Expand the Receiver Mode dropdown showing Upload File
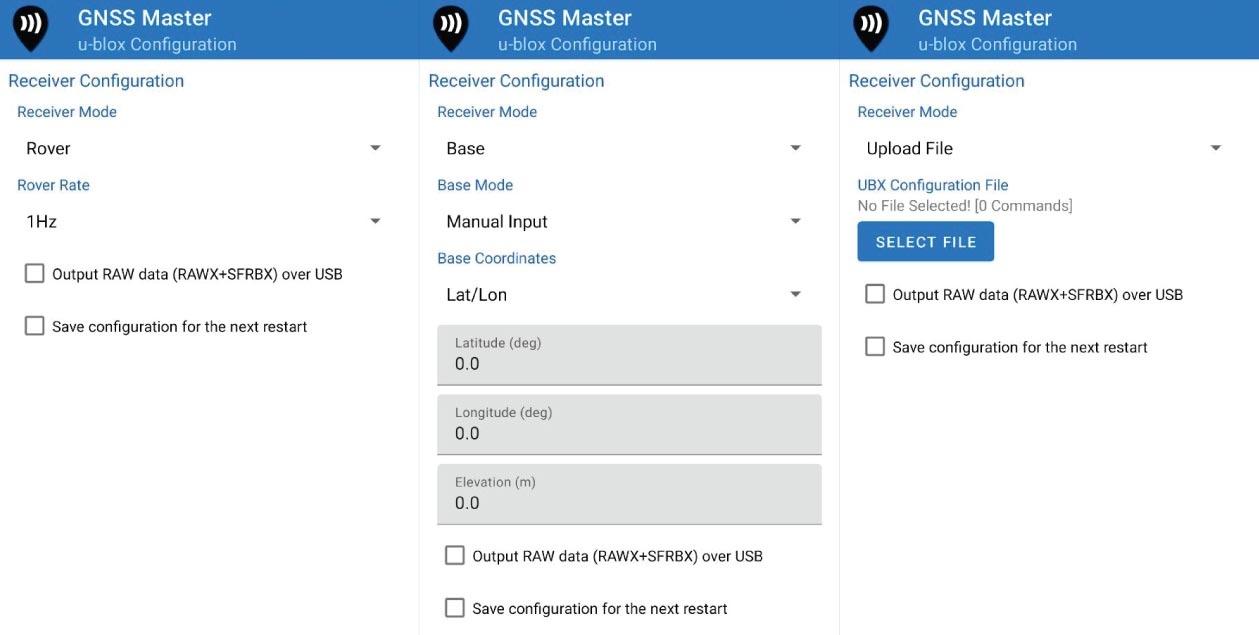This screenshot has width=1259, height=635. pyautogui.click(x=1040, y=147)
